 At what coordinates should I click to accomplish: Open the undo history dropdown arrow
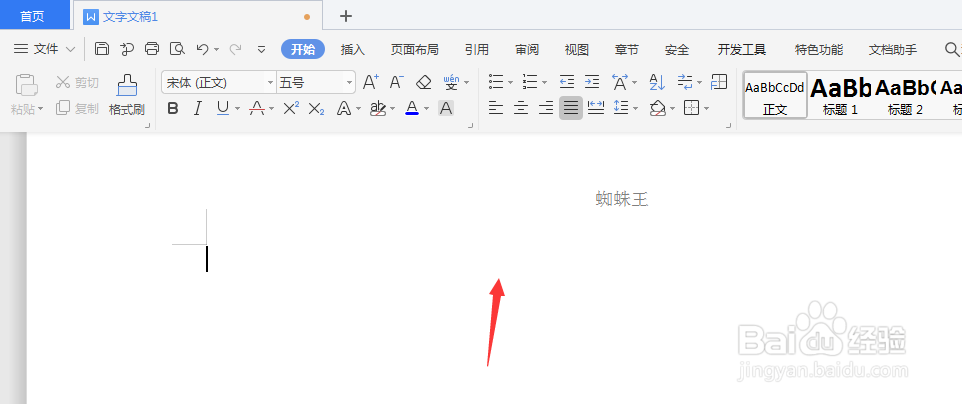pos(216,50)
